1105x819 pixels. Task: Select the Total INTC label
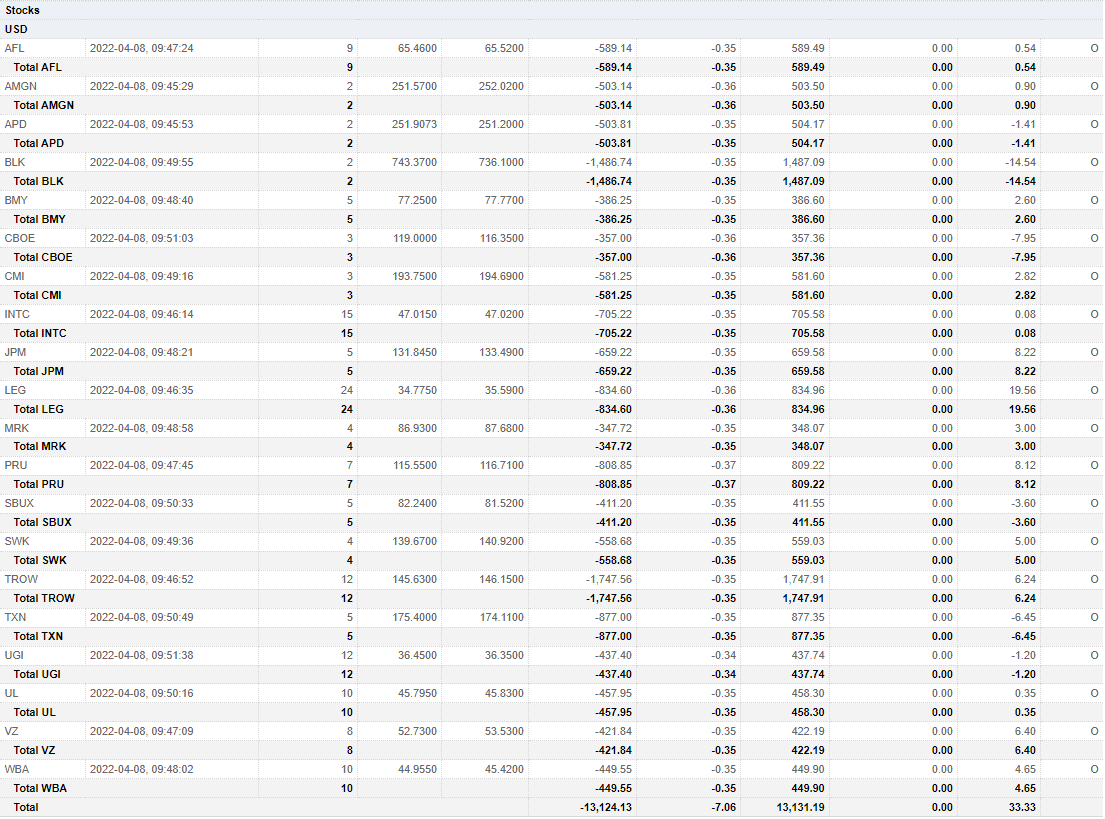pyautogui.click(x=40, y=334)
